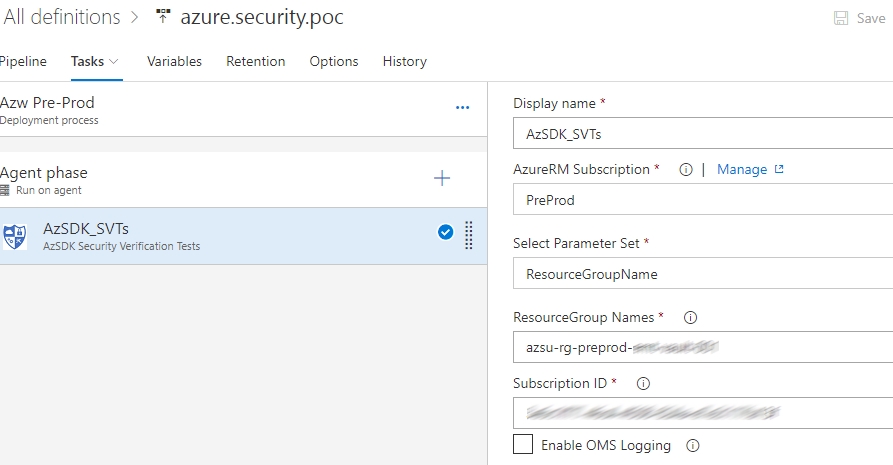This screenshot has width=893, height=465.
Task: Show info for Enable OMS Logging
Action: tap(693, 446)
